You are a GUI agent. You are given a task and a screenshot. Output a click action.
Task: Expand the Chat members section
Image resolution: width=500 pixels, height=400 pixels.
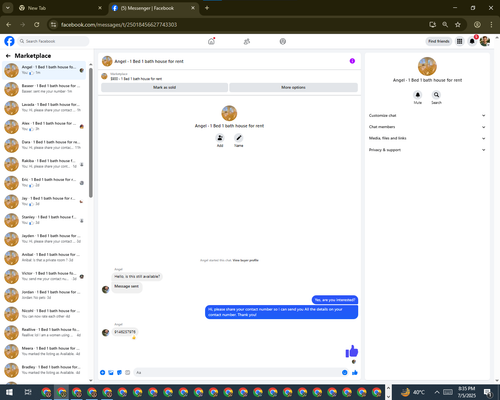pos(427,127)
